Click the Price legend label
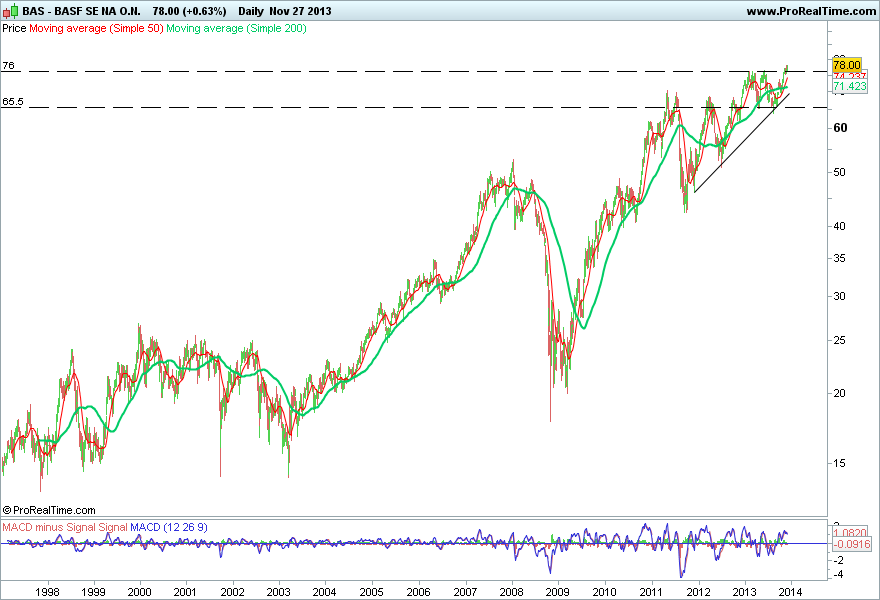880x600 pixels. click(14, 28)
